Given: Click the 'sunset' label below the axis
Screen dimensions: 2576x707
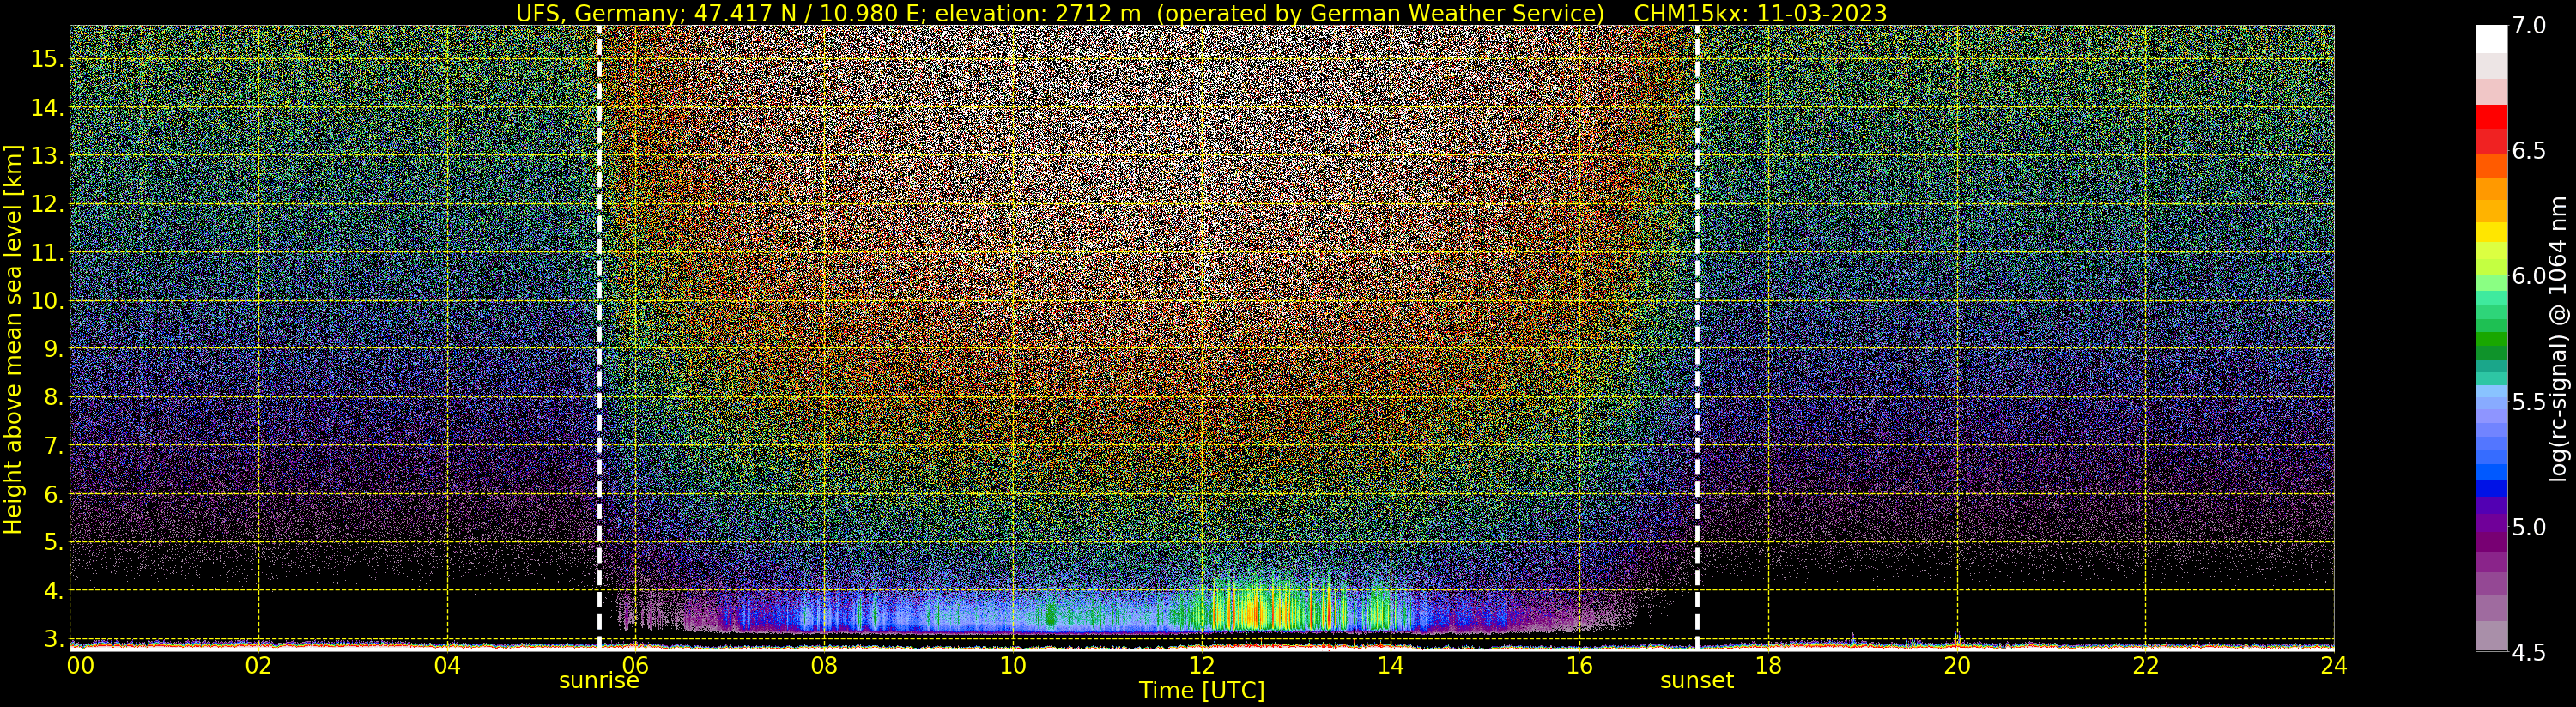Looking at the screenshot, I should click(x=1697, y=681).
